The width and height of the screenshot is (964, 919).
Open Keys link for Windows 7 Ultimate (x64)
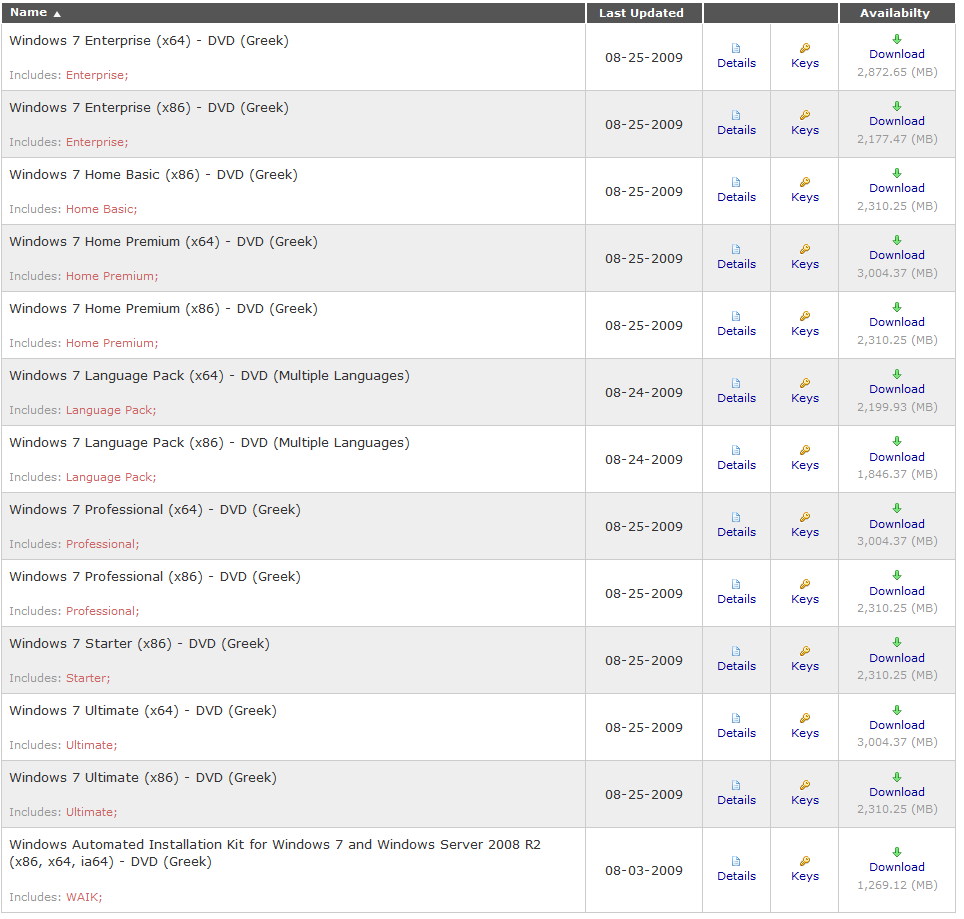point(805,733)
